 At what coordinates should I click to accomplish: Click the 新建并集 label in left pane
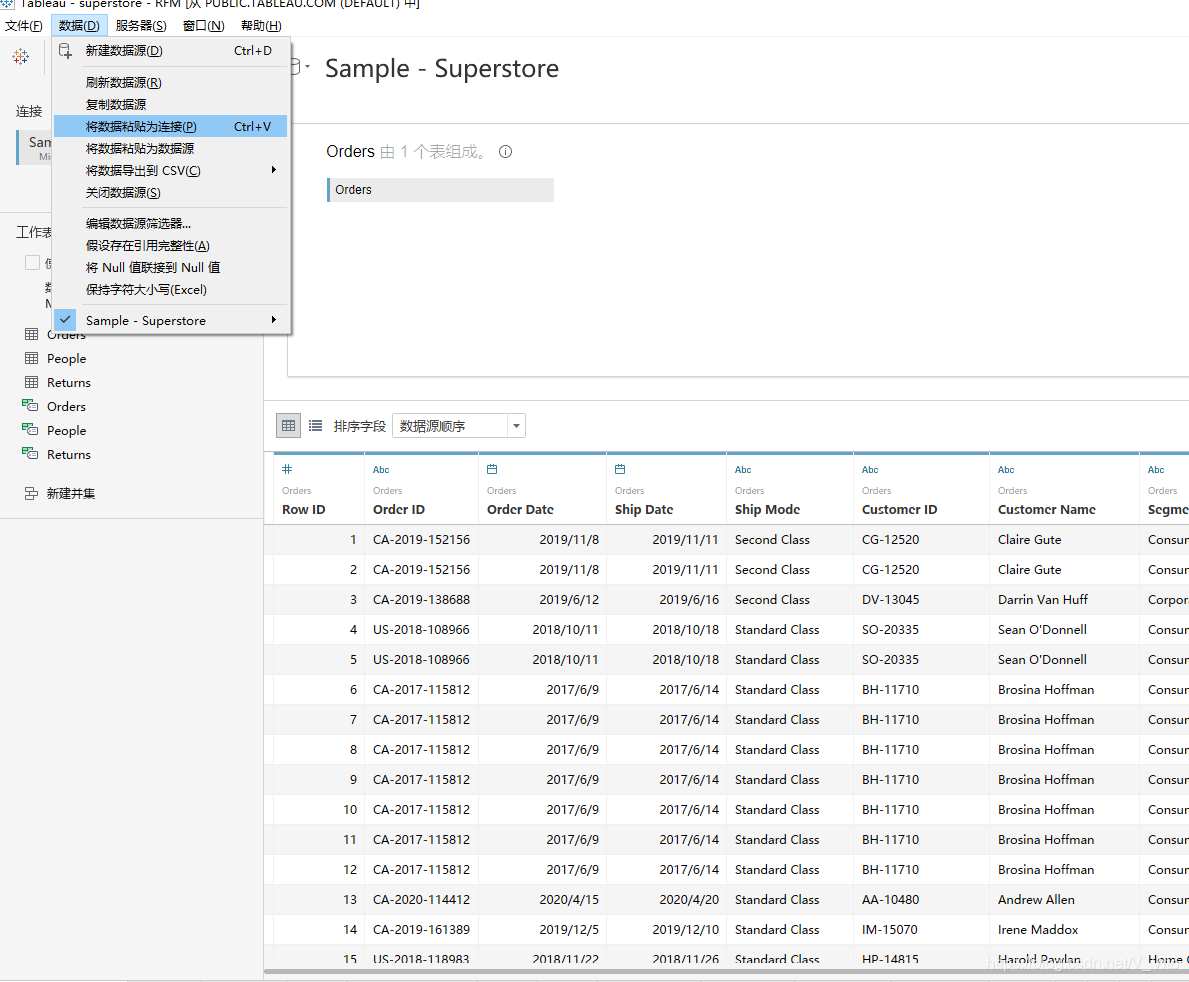click(71, 494)
